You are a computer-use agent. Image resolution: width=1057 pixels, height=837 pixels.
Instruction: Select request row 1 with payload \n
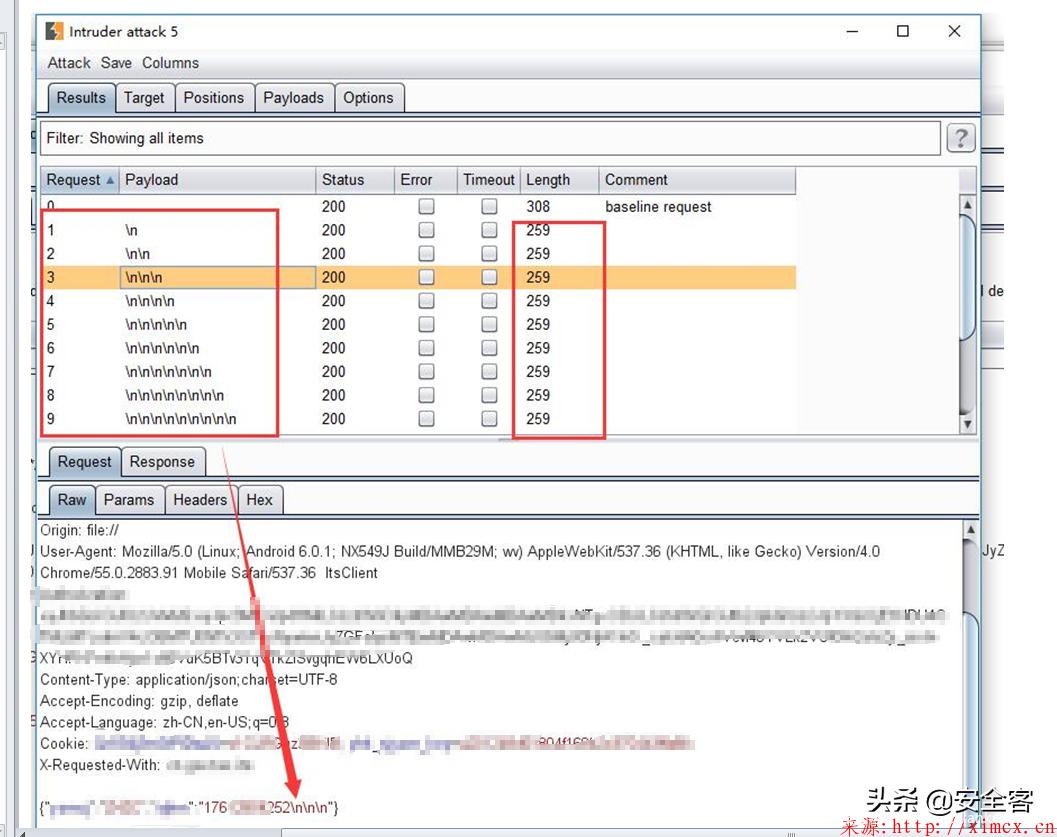point(419,230)
